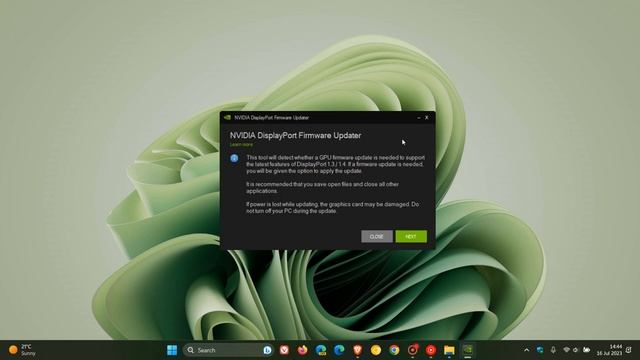Launch Vivaldi browser from taskbar

click(x=284, y=350)
